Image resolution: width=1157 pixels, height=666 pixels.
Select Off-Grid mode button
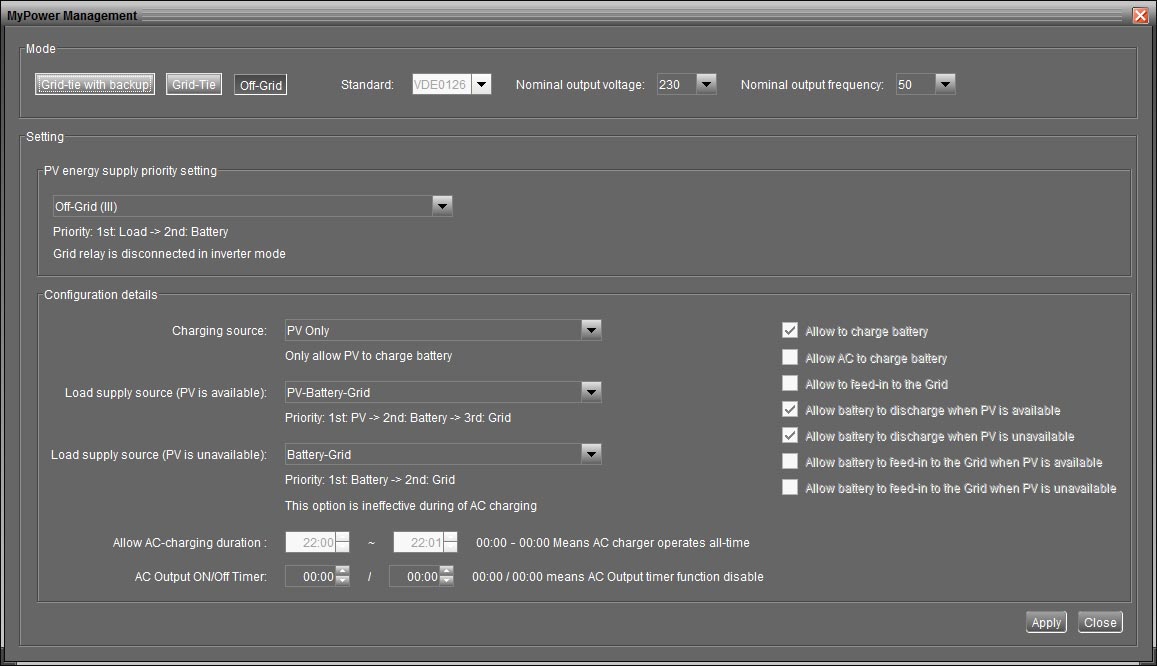260,86
